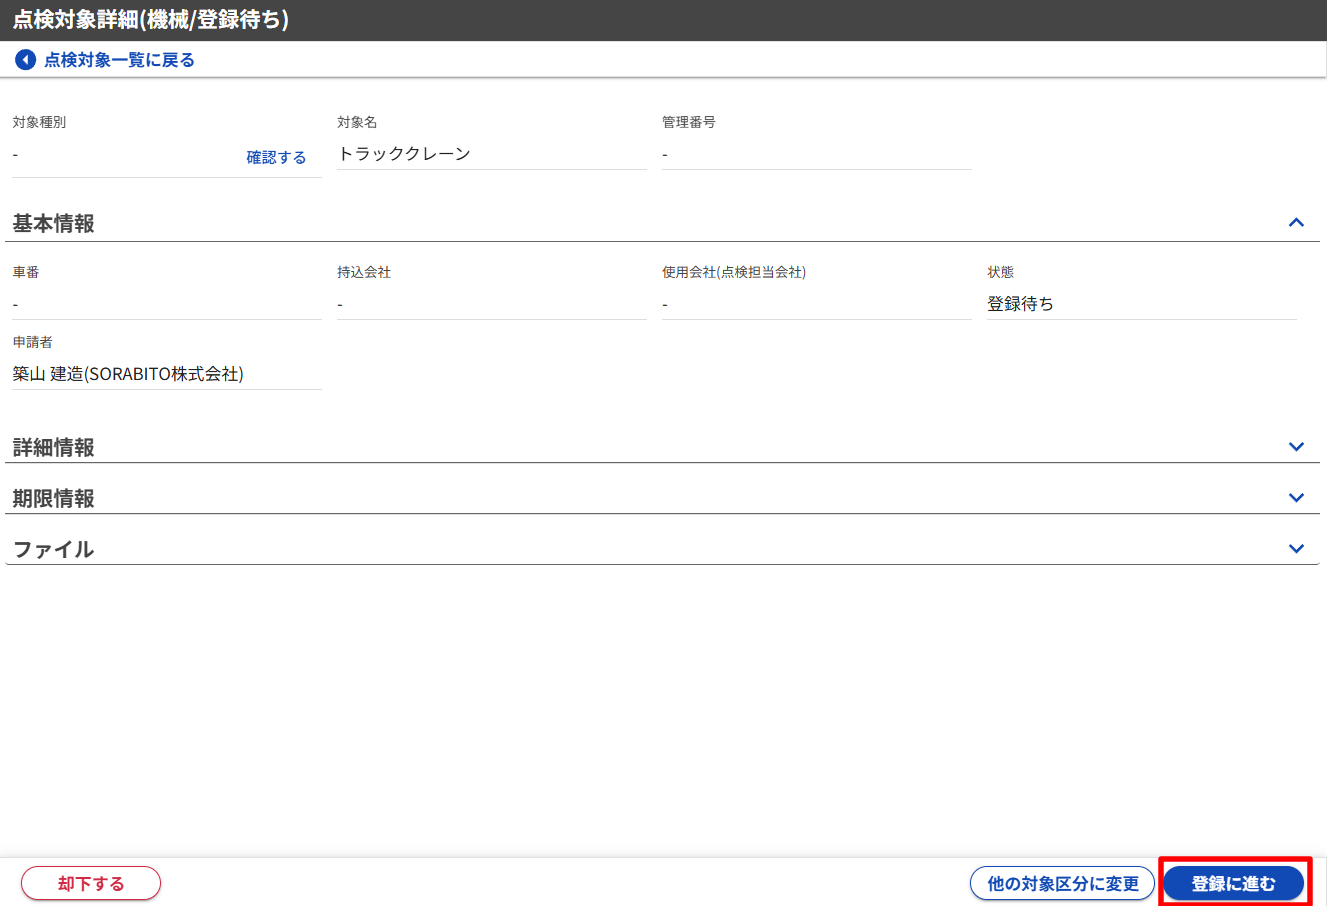Expand the 期限情報 section chevron
The height and width of the screenshot is (906, 1327).
[1296, 498]
